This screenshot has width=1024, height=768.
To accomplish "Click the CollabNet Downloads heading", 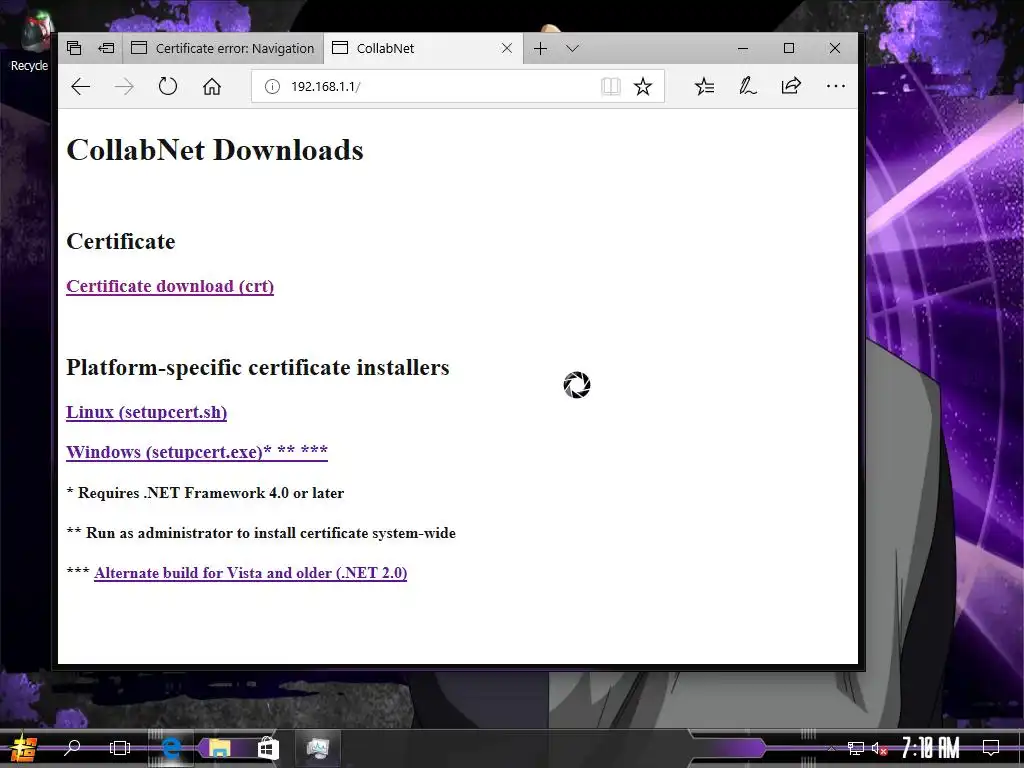I will coord(215,150).
